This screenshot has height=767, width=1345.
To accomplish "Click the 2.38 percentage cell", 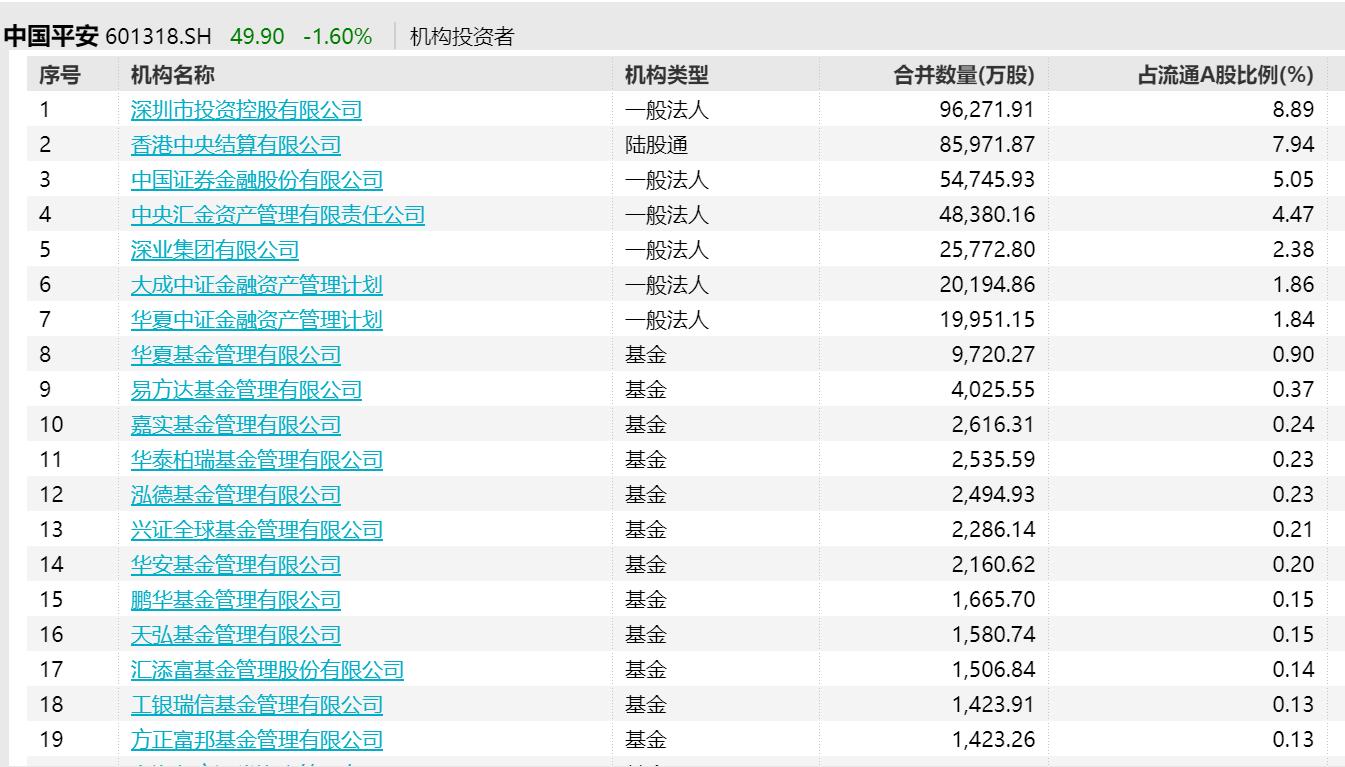I will (x=1293, y=250).
